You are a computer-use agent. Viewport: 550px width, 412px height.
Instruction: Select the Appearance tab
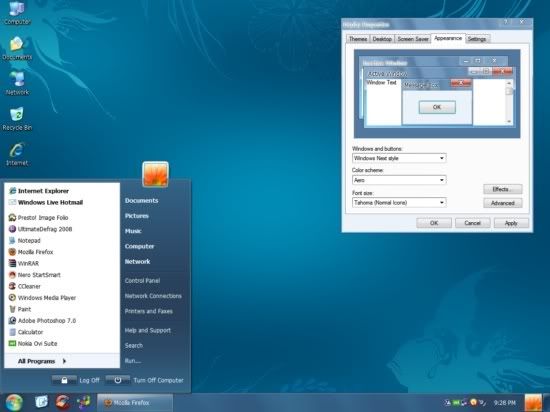pyautogui.click(x=448, y=38)
